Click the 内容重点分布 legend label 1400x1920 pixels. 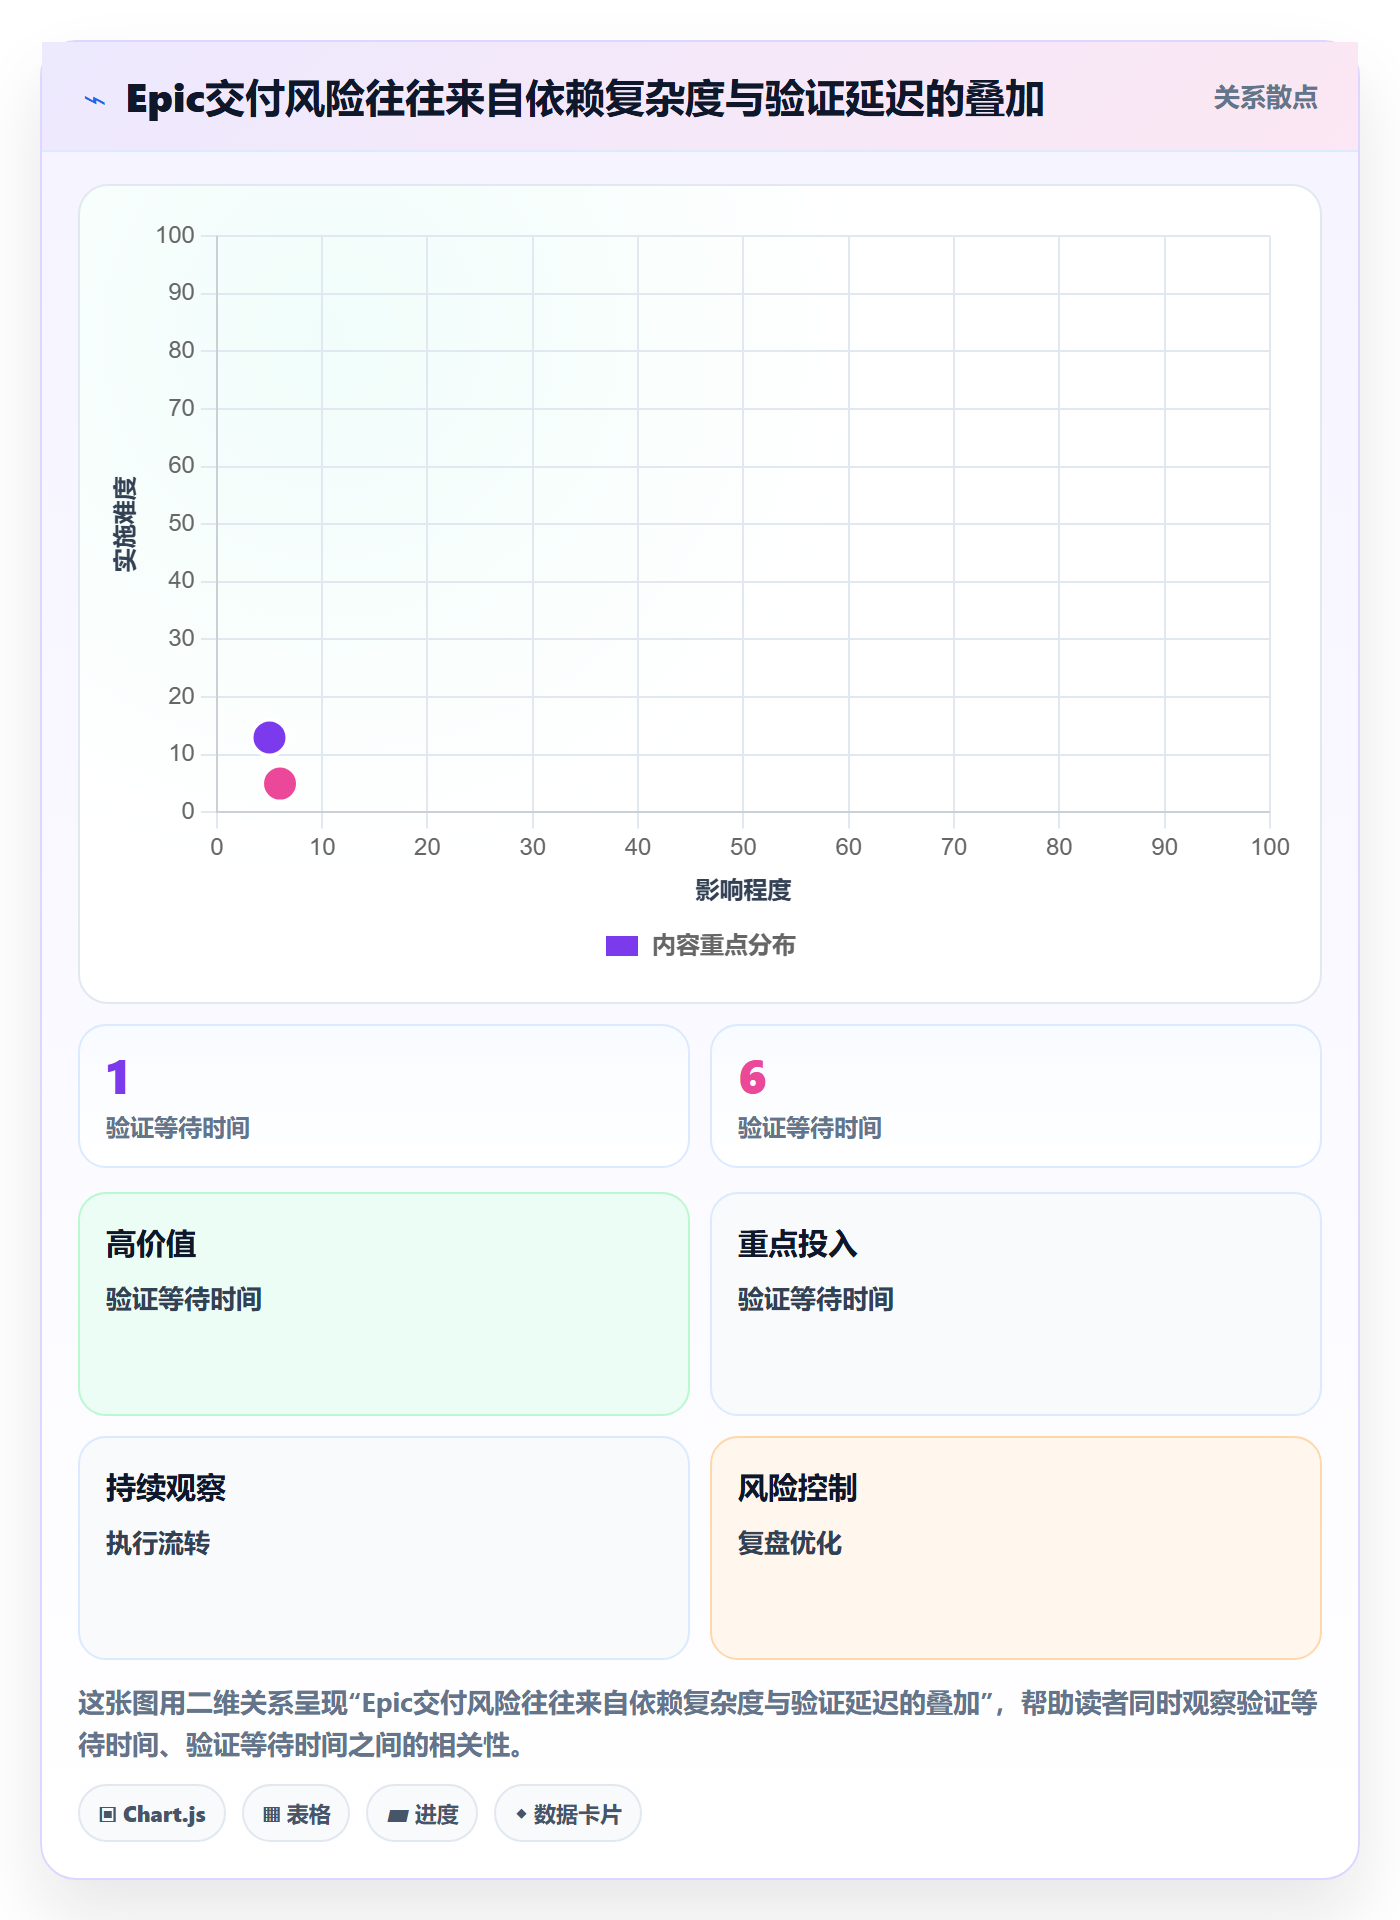723,946
